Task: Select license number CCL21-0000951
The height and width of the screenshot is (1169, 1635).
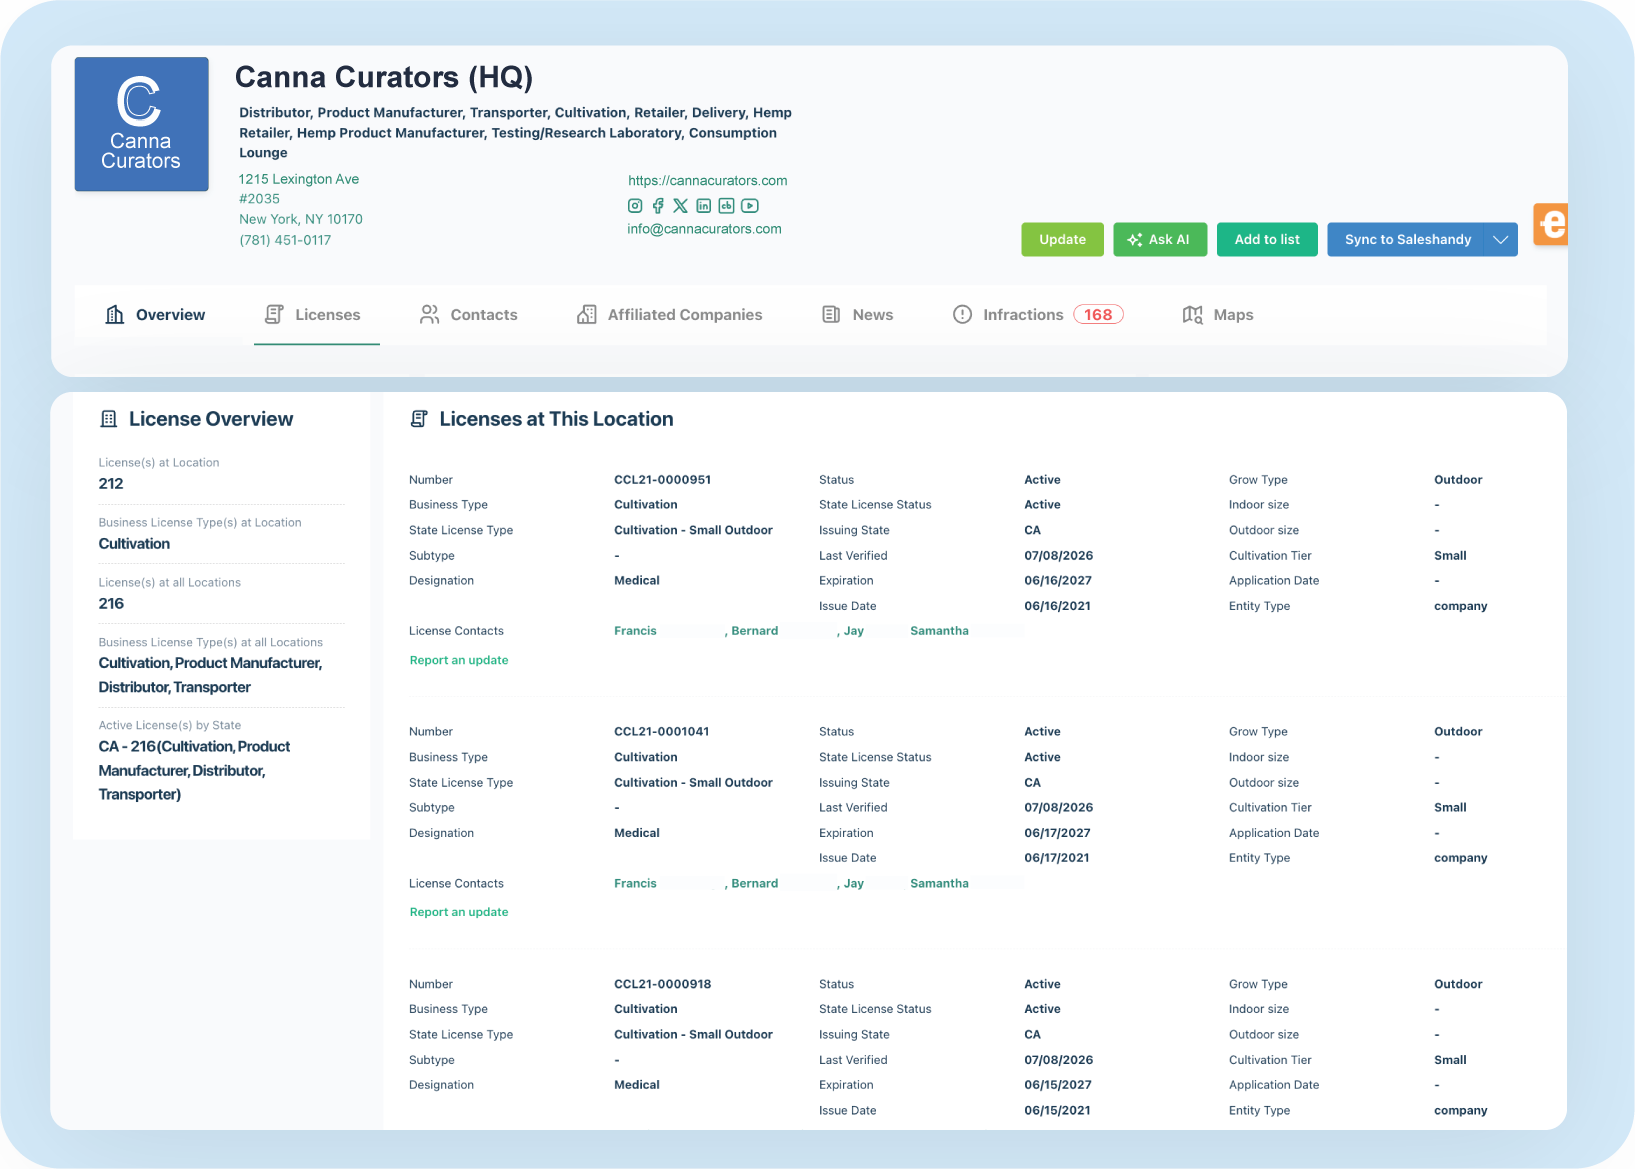Action: tap(663, 480)
